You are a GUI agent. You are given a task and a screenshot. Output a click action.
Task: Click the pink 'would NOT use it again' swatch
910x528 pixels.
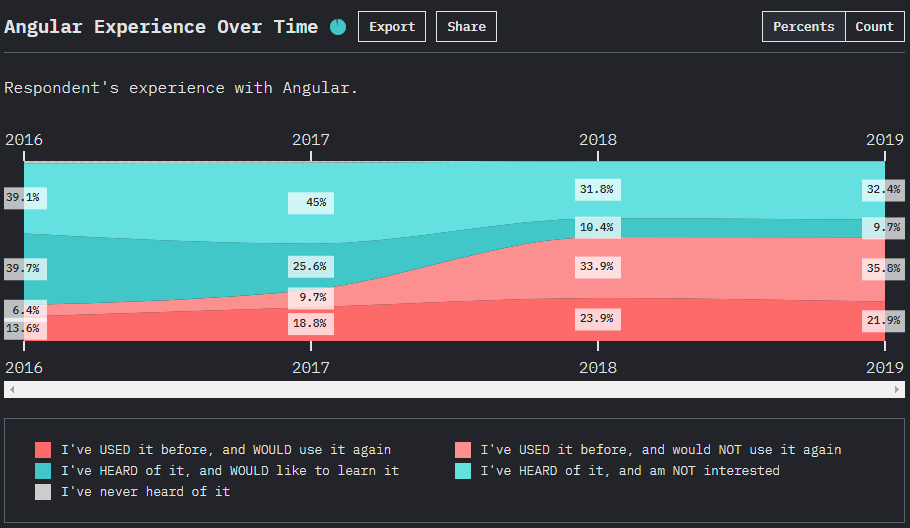click(x=463, y=450)
